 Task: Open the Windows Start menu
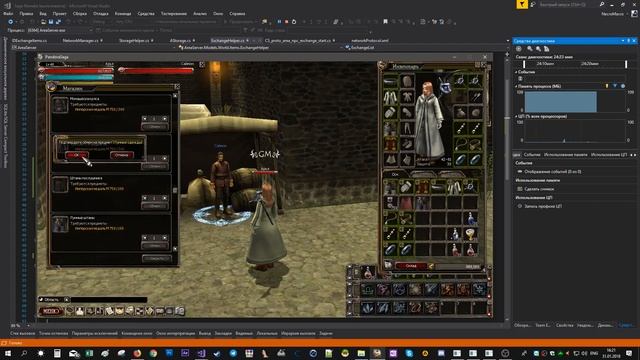pyautogui.click(x=8, y=353)
